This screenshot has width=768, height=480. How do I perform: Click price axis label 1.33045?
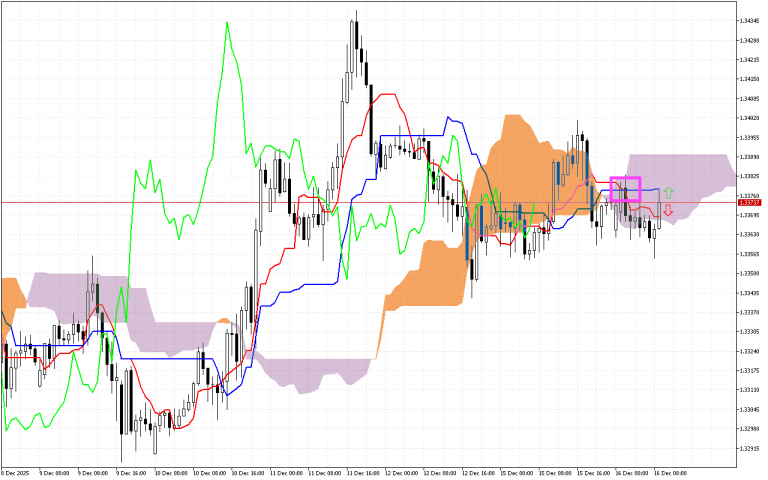(750, 409)
